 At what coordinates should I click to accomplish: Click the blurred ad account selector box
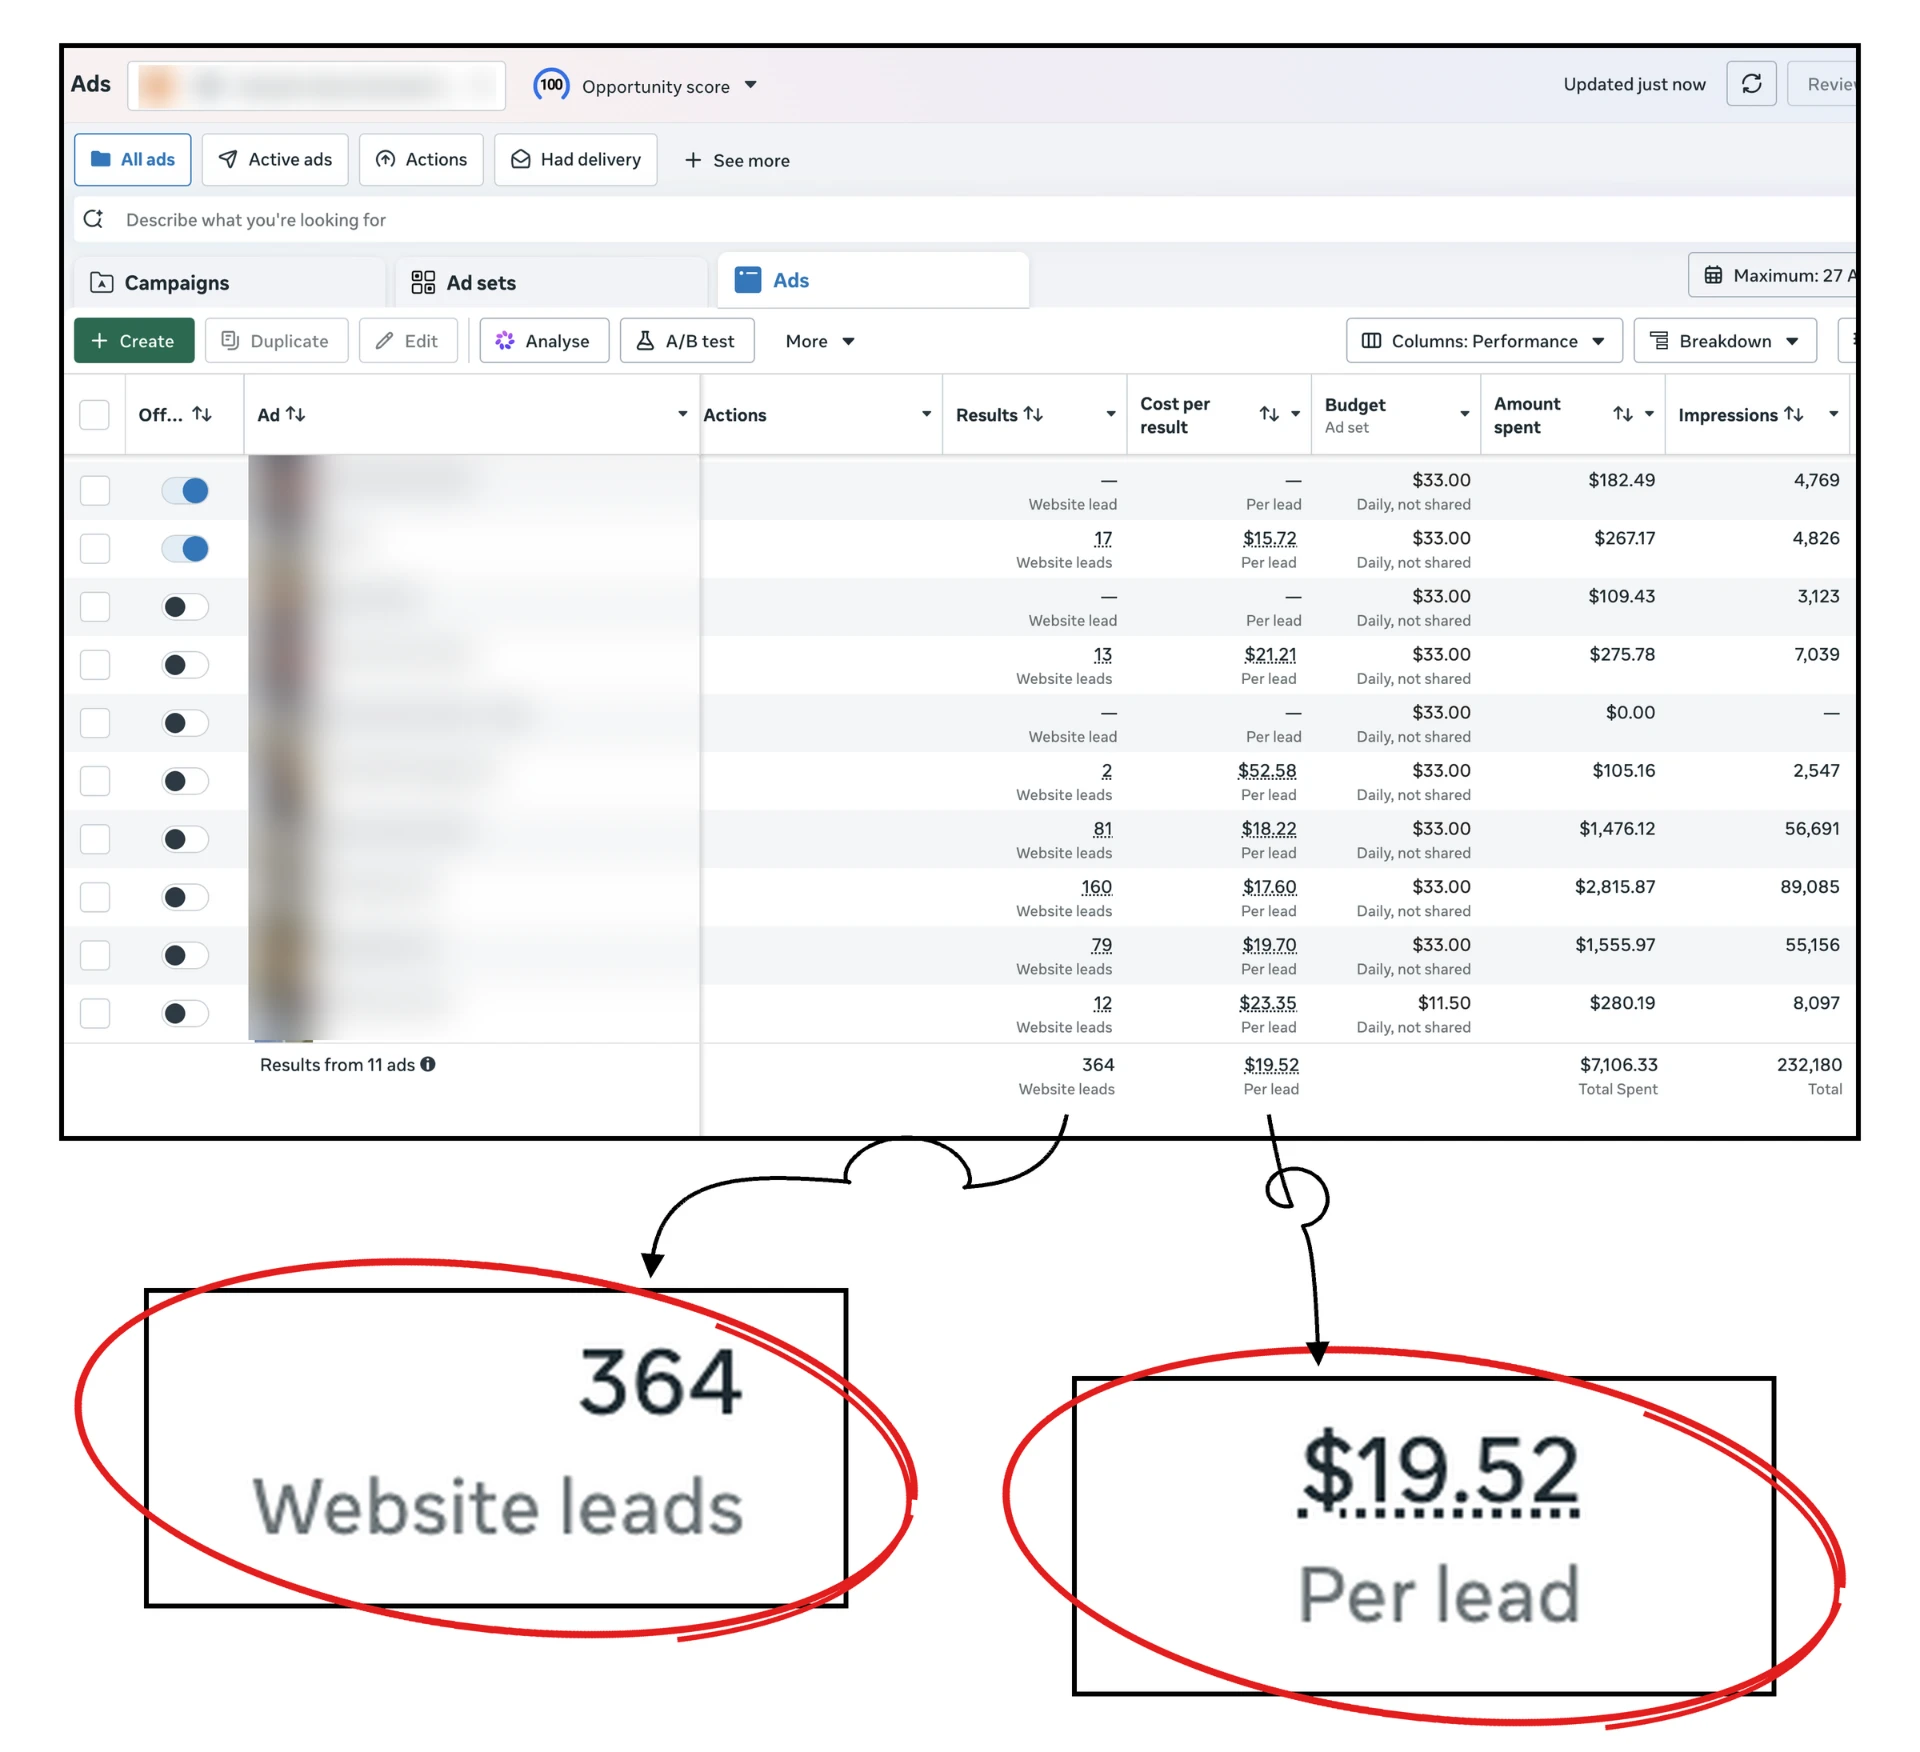coord(316,85)
